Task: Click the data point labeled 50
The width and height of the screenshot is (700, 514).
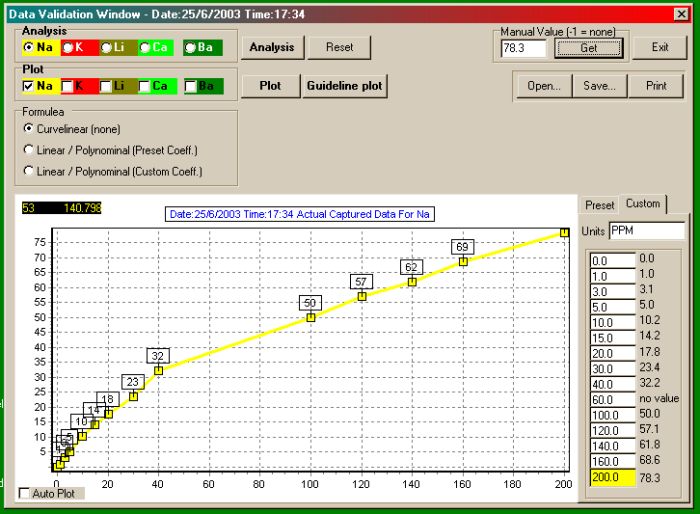Action: click(x=311, y=317)
